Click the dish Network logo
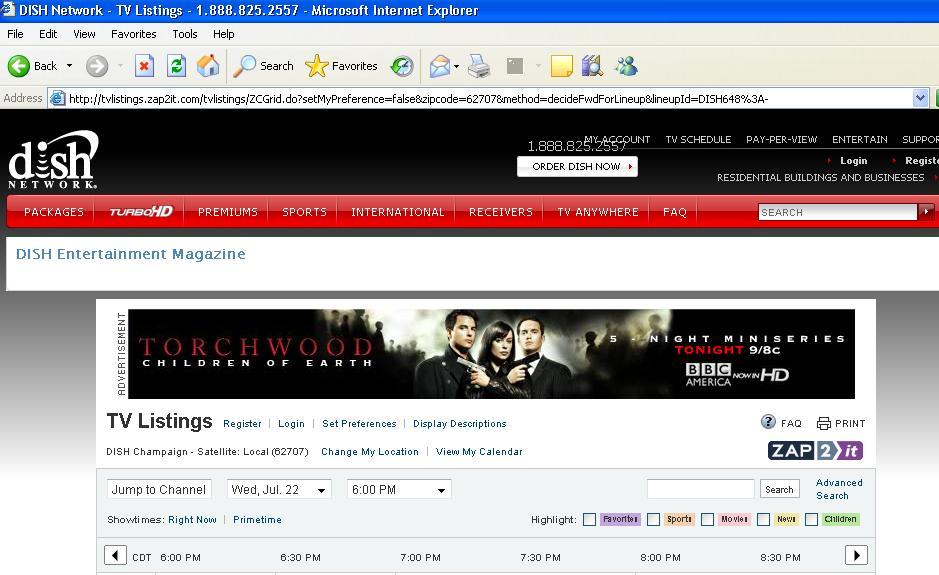 pos(53,160)
